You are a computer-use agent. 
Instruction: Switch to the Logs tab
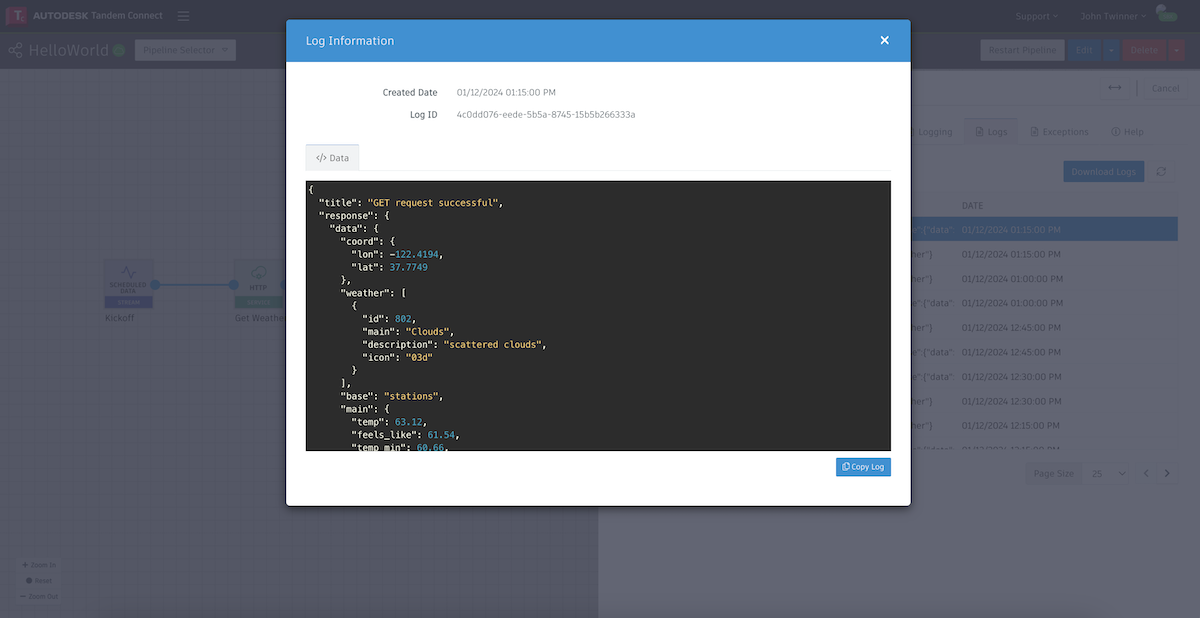tap(991, 132)
